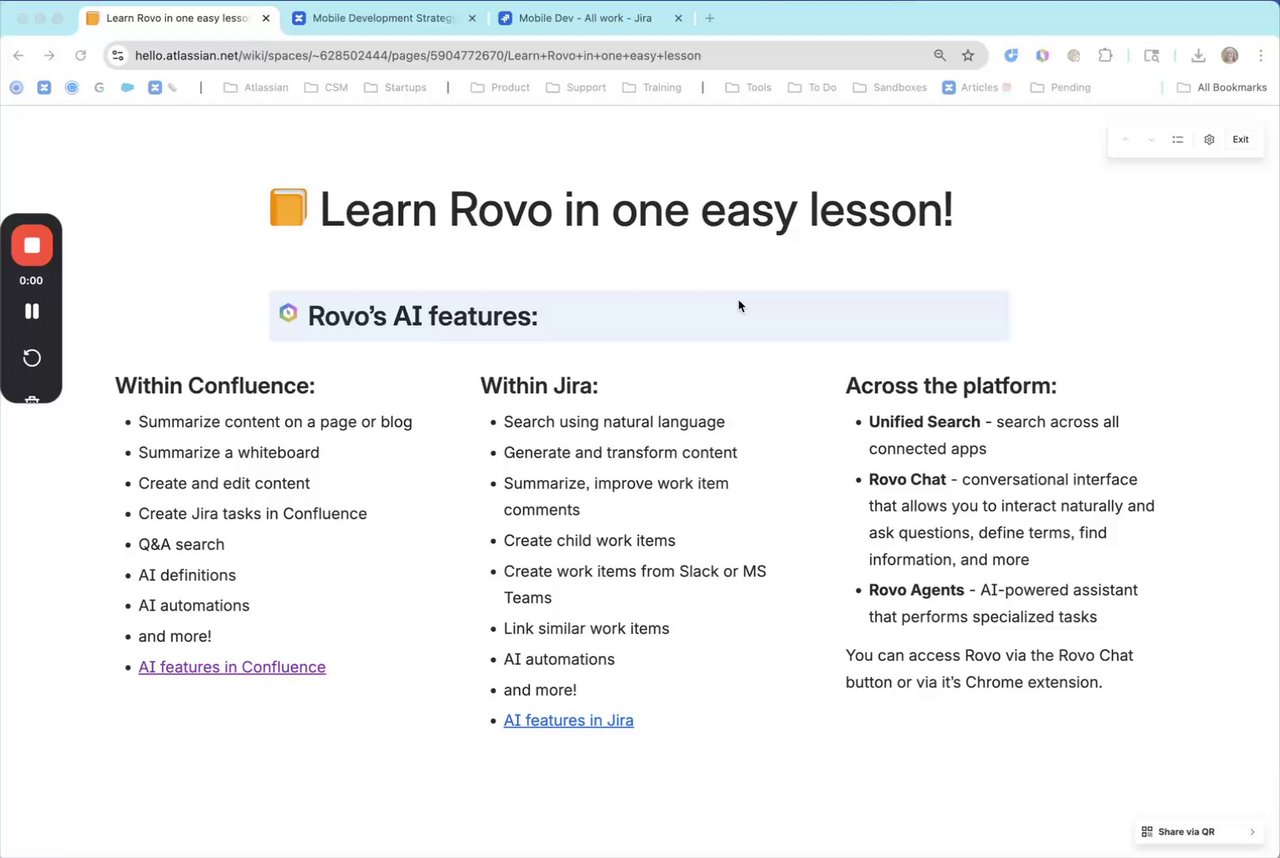This screenshot has height=858, width=1280.
Task: Open the blue circular extension icon beside the star
Action: (1011, 56)
